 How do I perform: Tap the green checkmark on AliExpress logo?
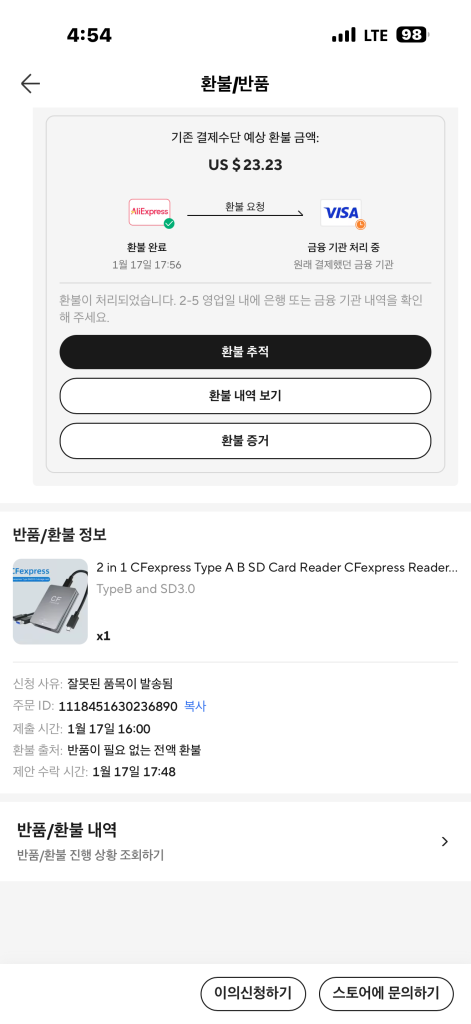[x=169, y=223]
